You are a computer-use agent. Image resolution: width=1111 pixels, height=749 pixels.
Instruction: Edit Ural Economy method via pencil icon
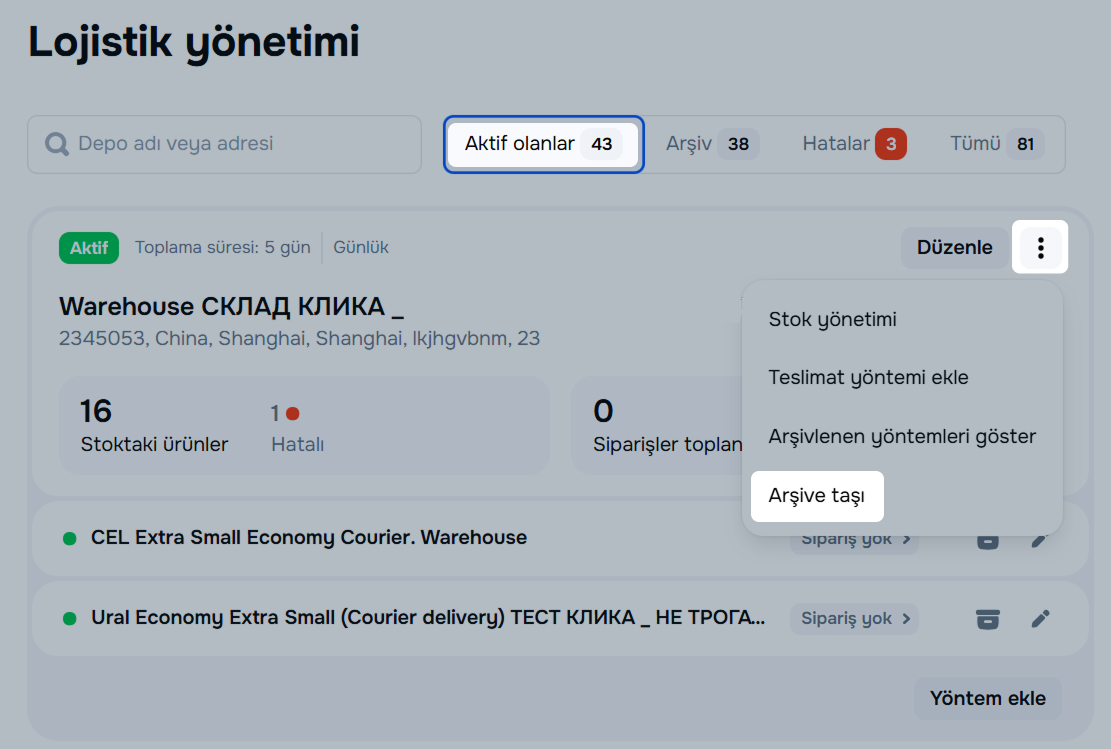tap(1040, 619)
